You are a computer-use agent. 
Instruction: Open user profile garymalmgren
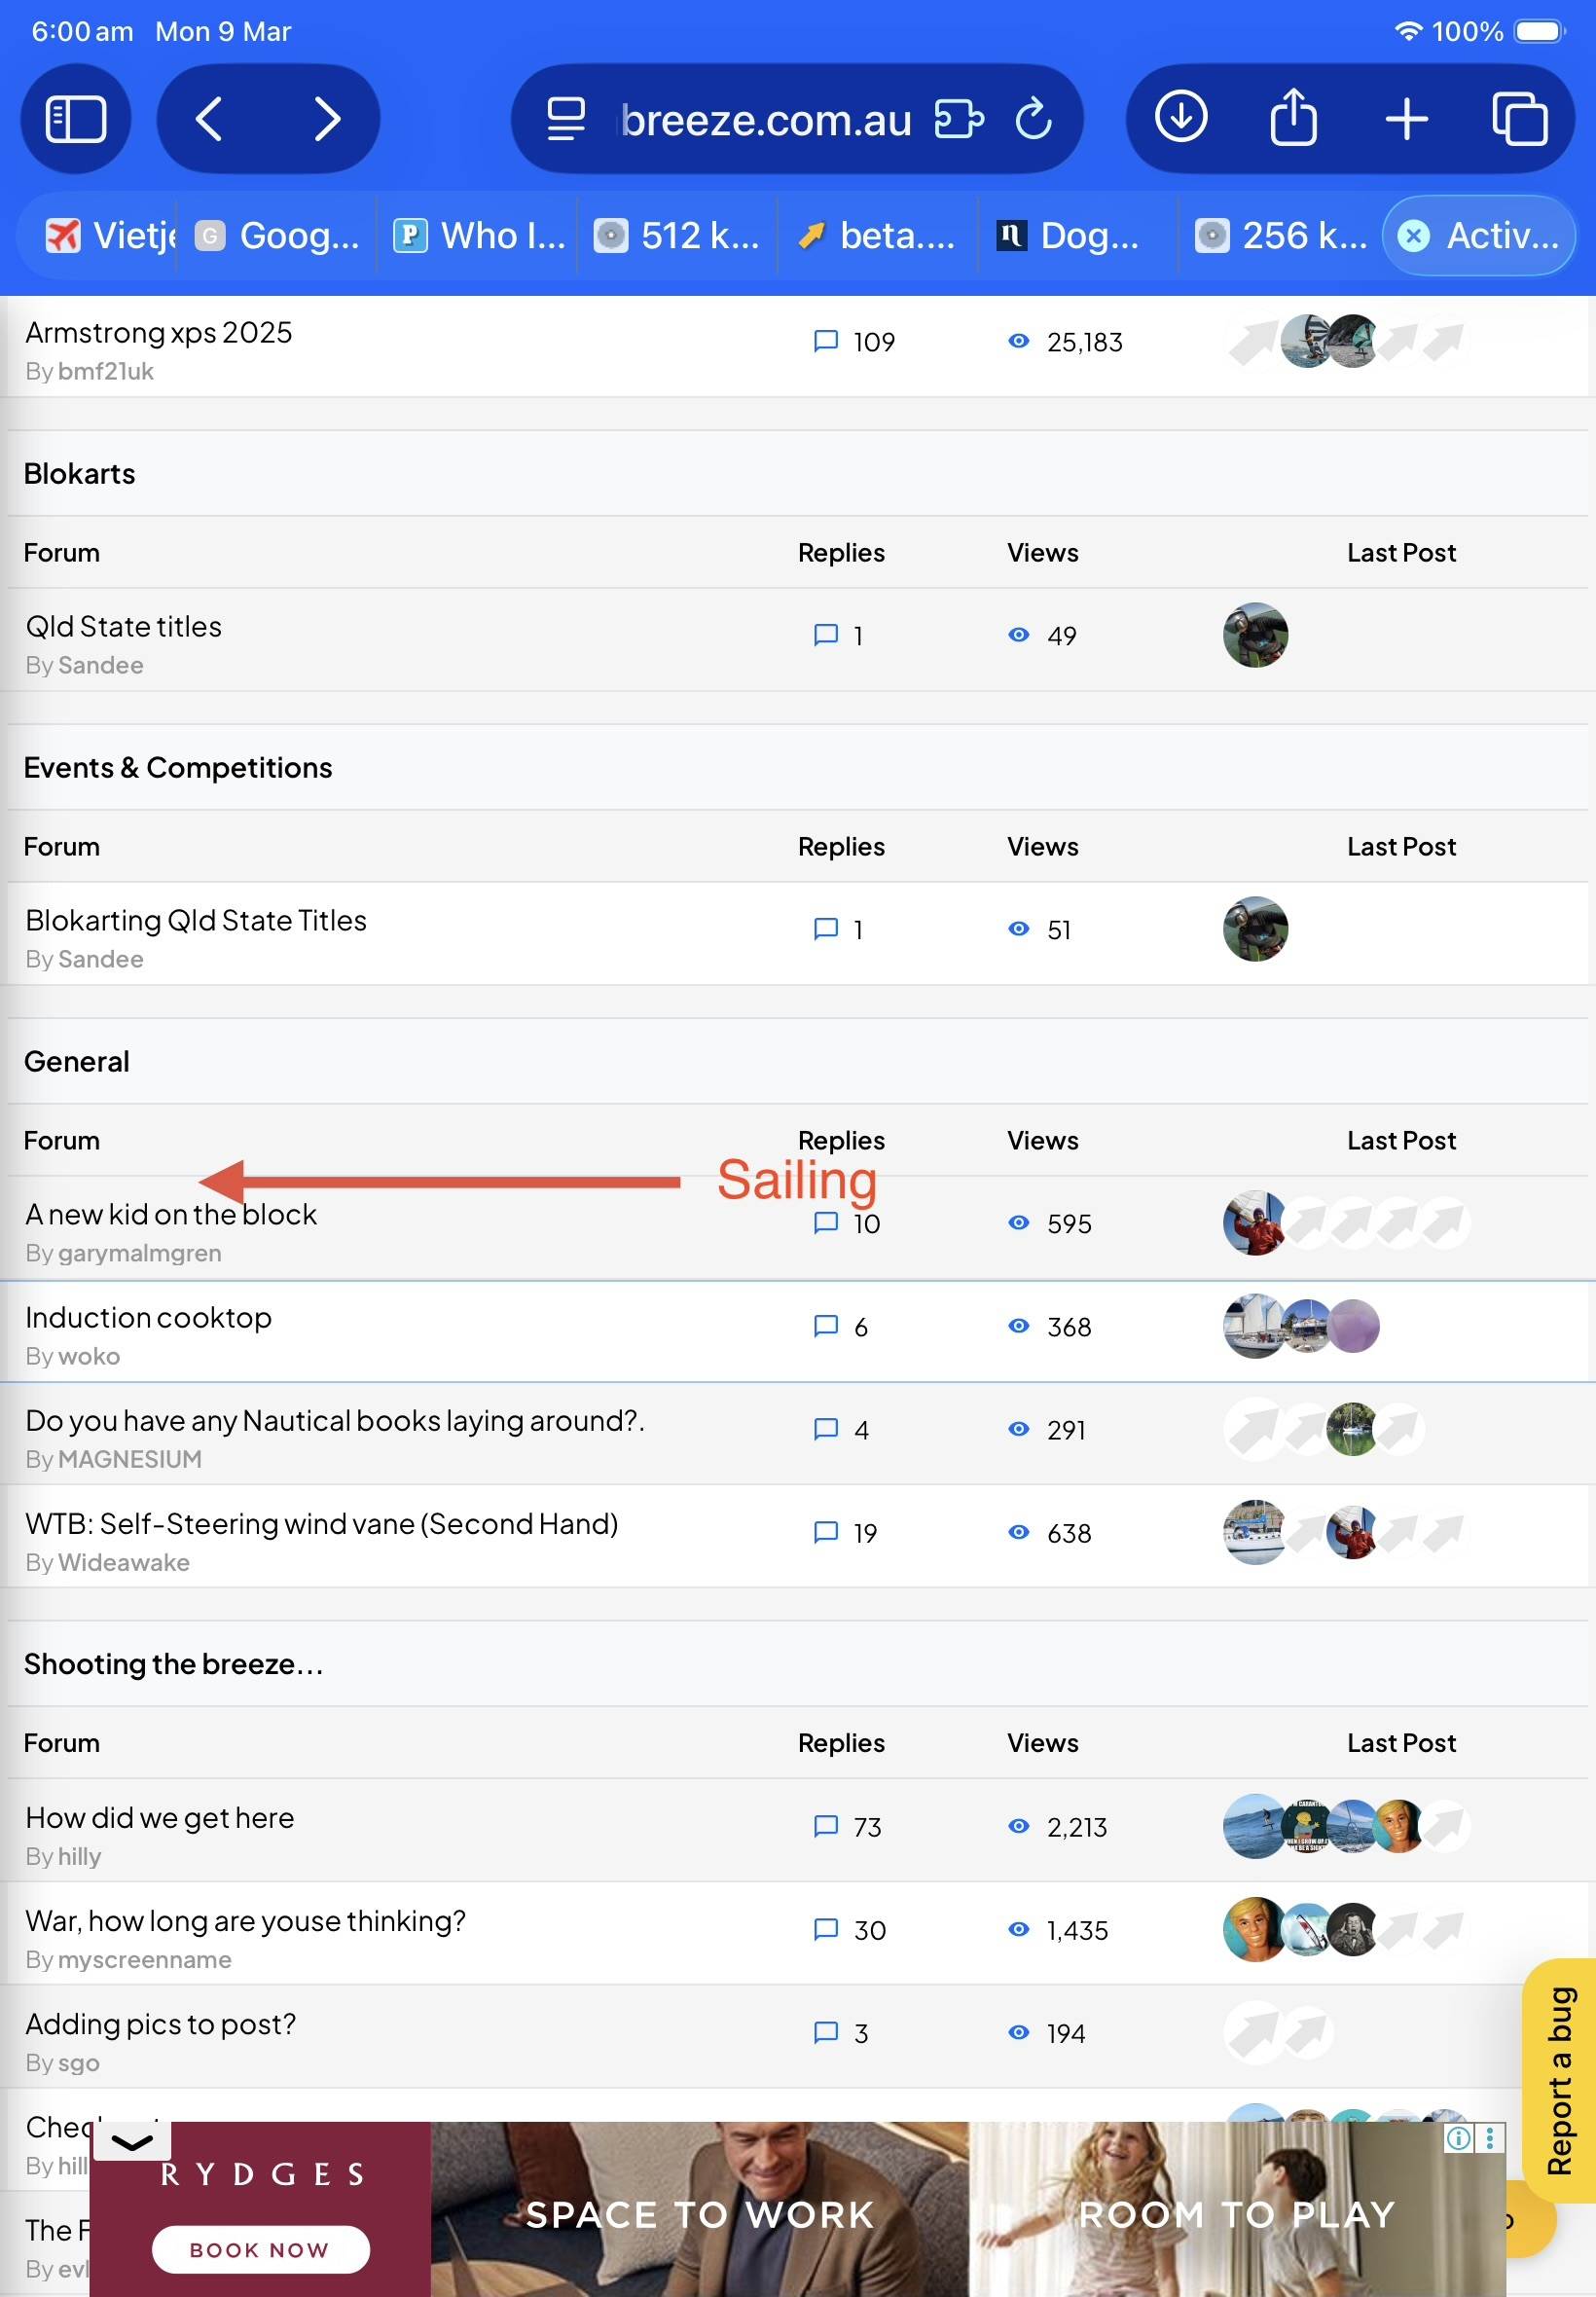pyautogui.click(x=140, y=1253)
